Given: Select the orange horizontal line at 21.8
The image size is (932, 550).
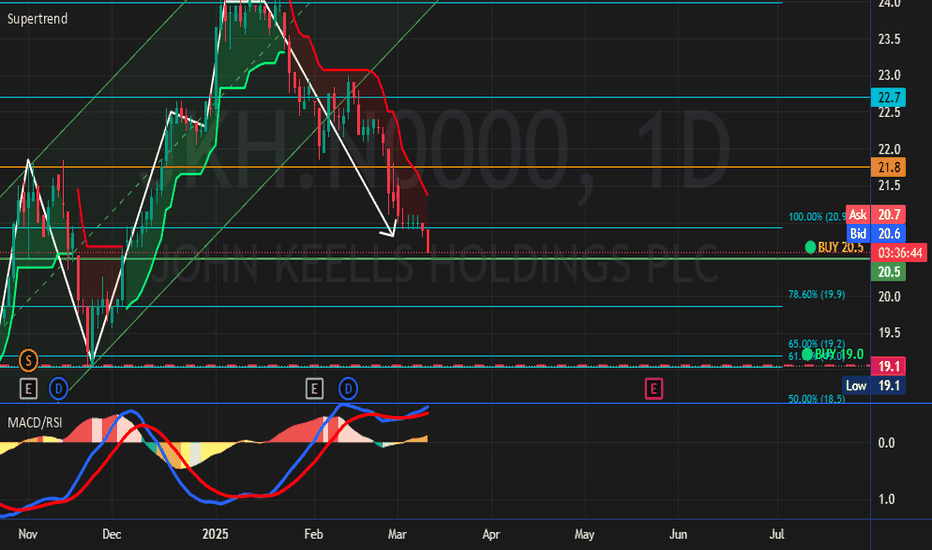Looking at the screenshot, I should click(434, 167).
